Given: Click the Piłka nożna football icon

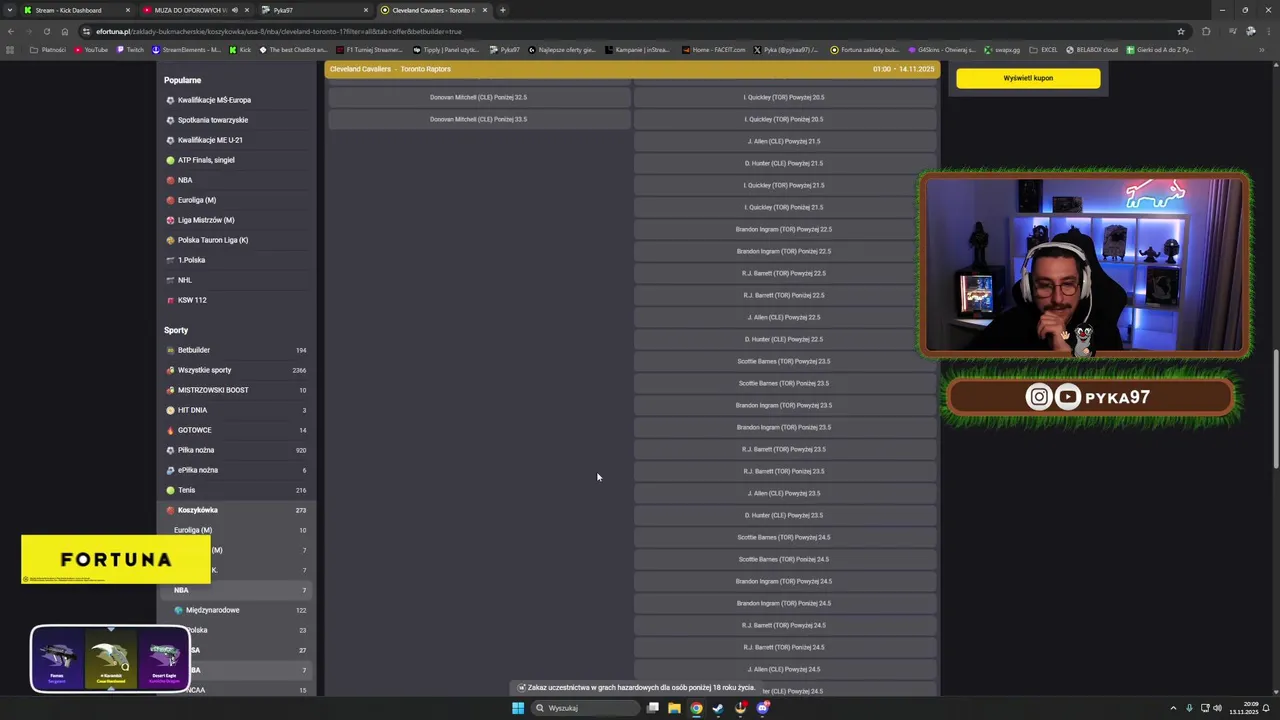Looking at the screenshot, I should coord(170,450).
